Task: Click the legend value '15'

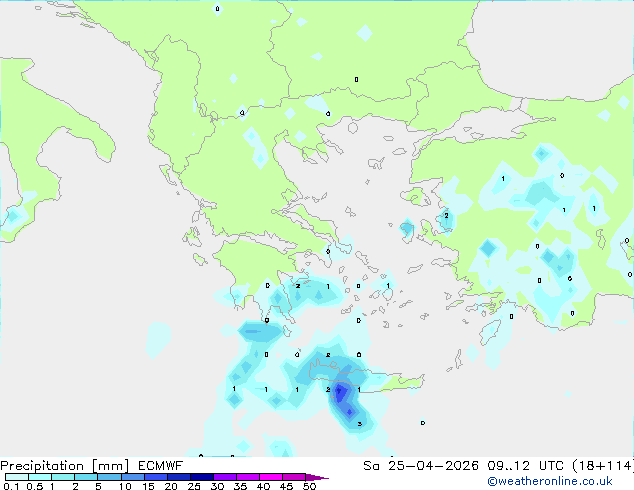Action: coord(148,486)
